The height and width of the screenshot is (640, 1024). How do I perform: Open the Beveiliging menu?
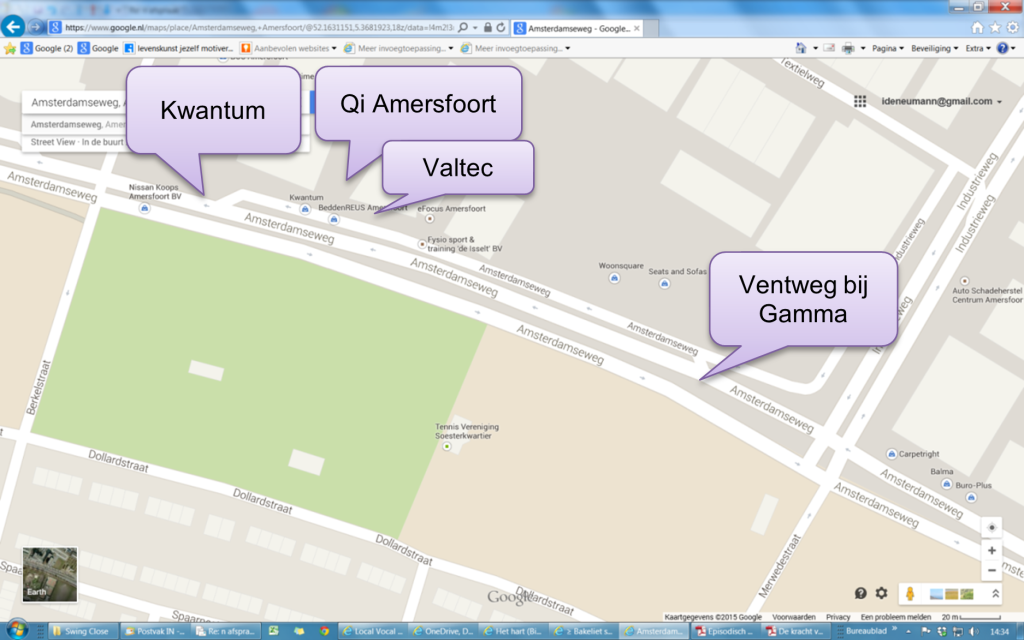click(x=935, y=48)
